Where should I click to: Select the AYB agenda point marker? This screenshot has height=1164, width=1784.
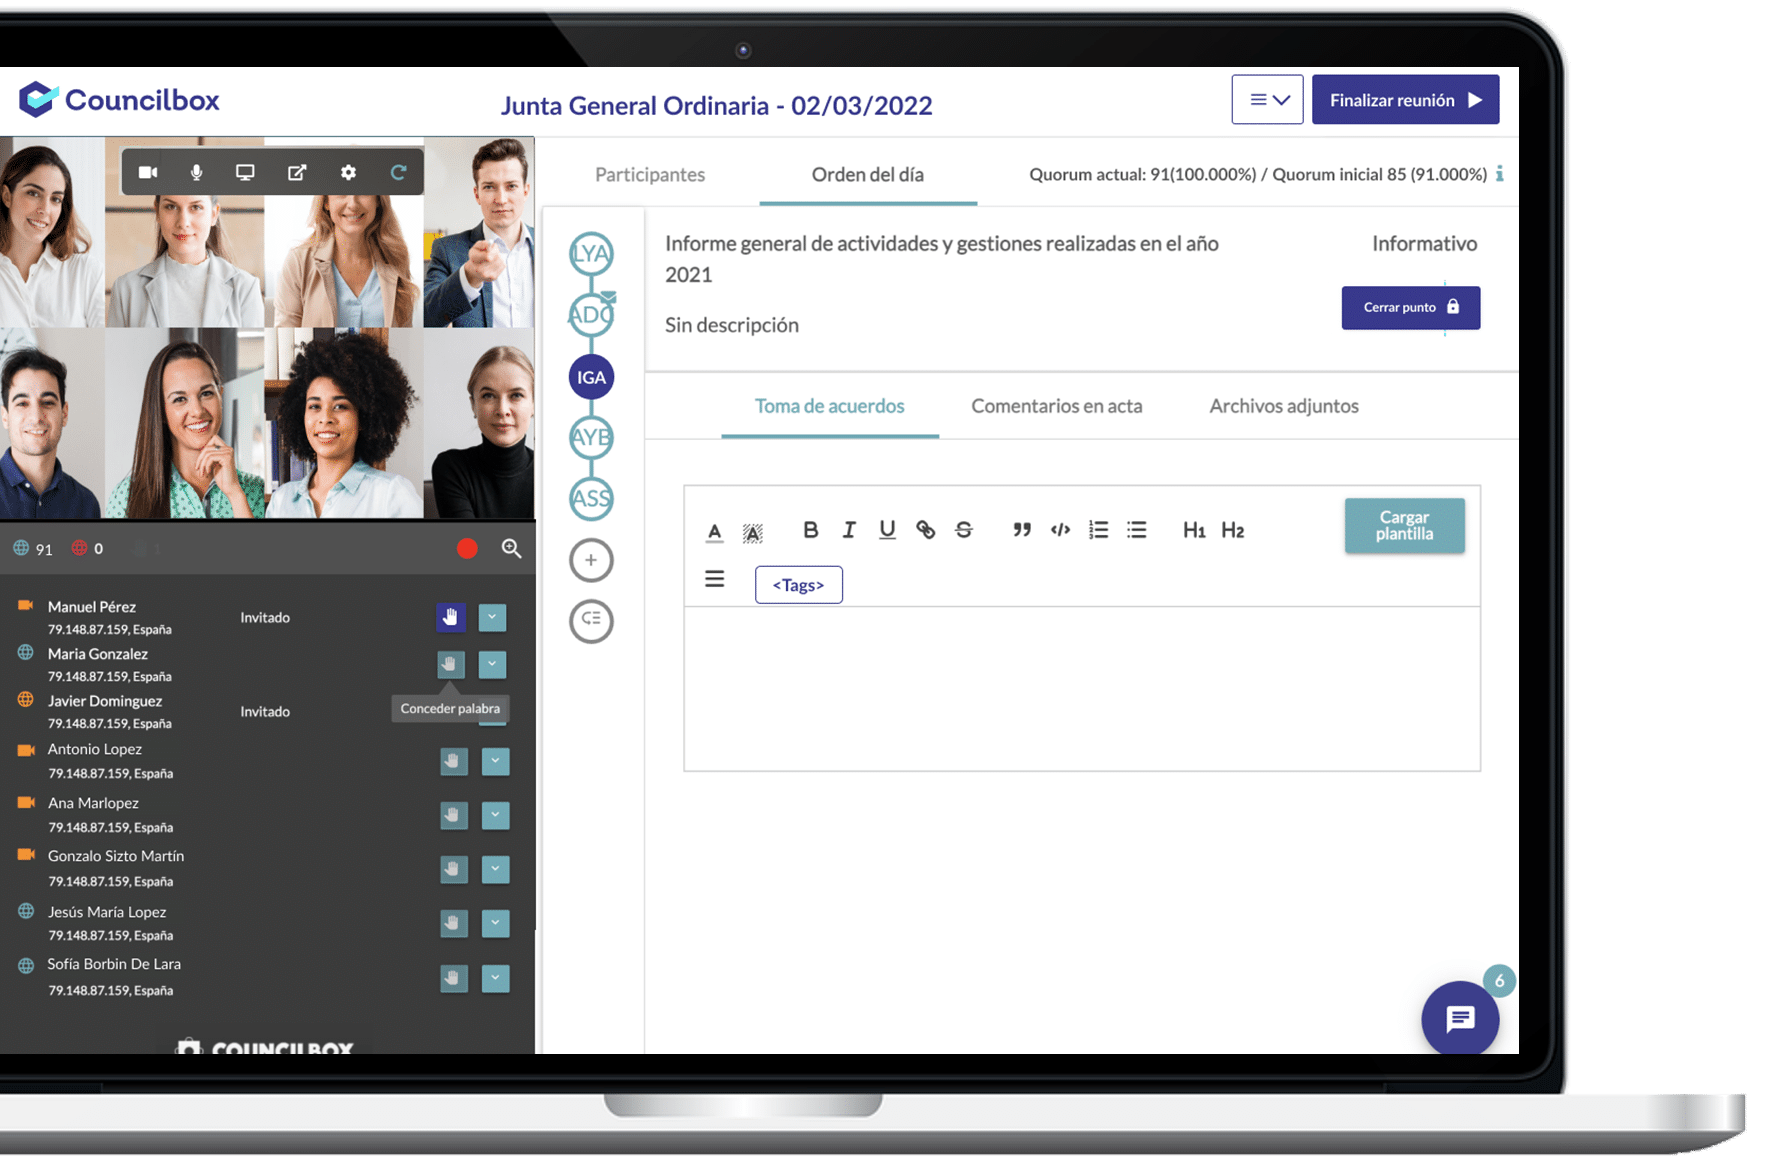591,438
